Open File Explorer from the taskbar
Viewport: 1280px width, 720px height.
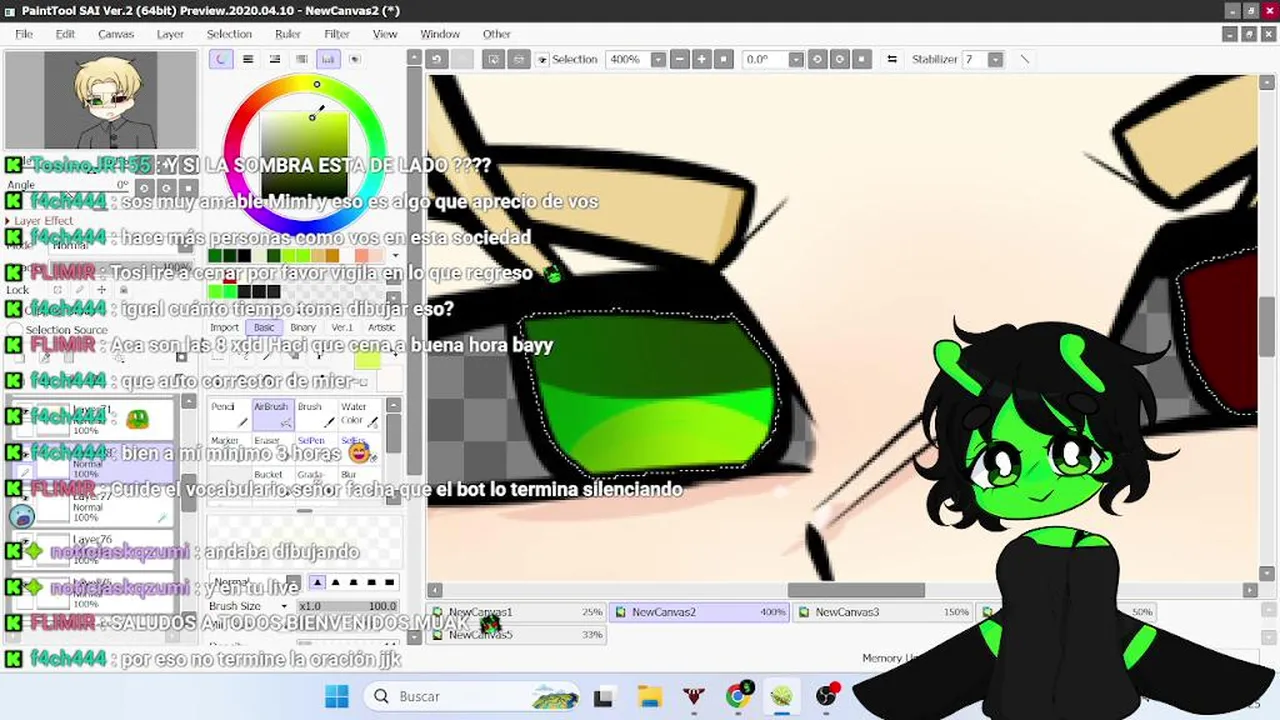[649, 696]
